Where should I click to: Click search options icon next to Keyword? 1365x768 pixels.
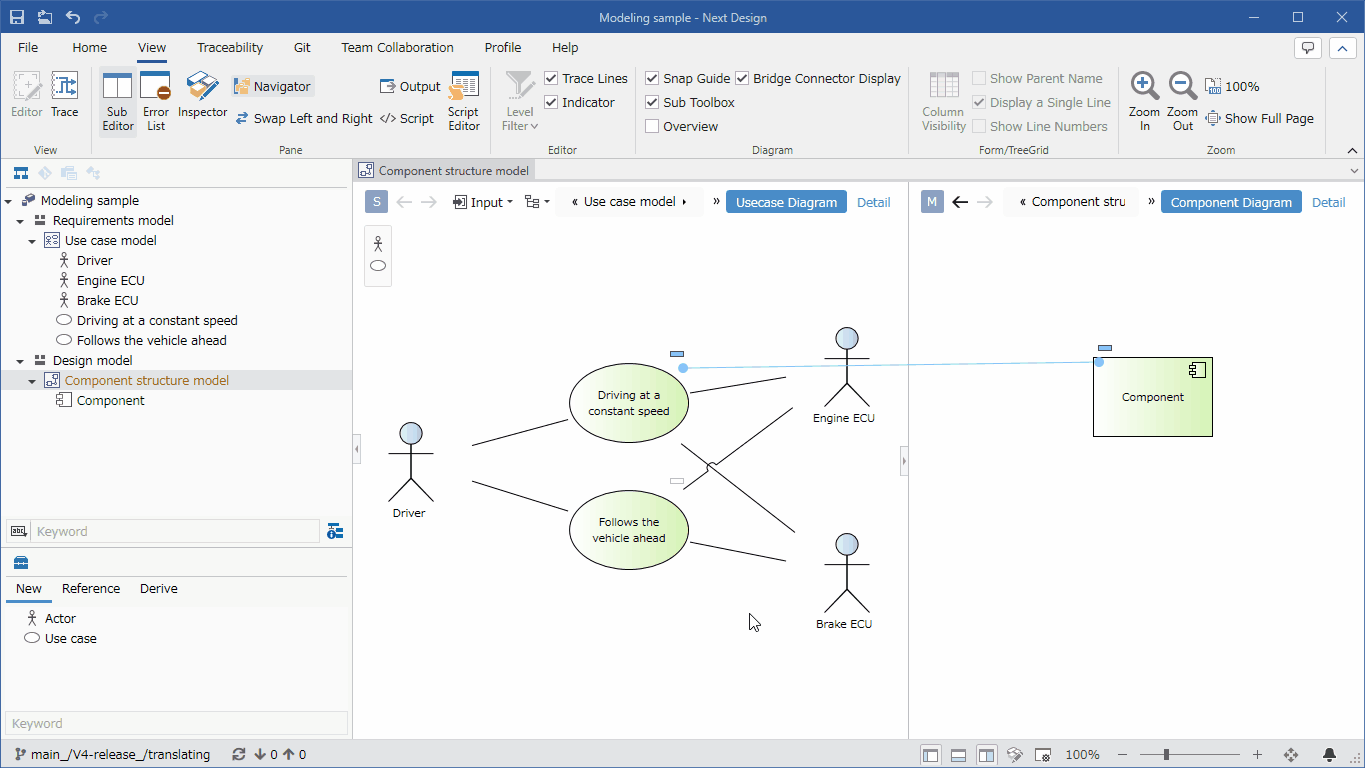pos(335,531)
